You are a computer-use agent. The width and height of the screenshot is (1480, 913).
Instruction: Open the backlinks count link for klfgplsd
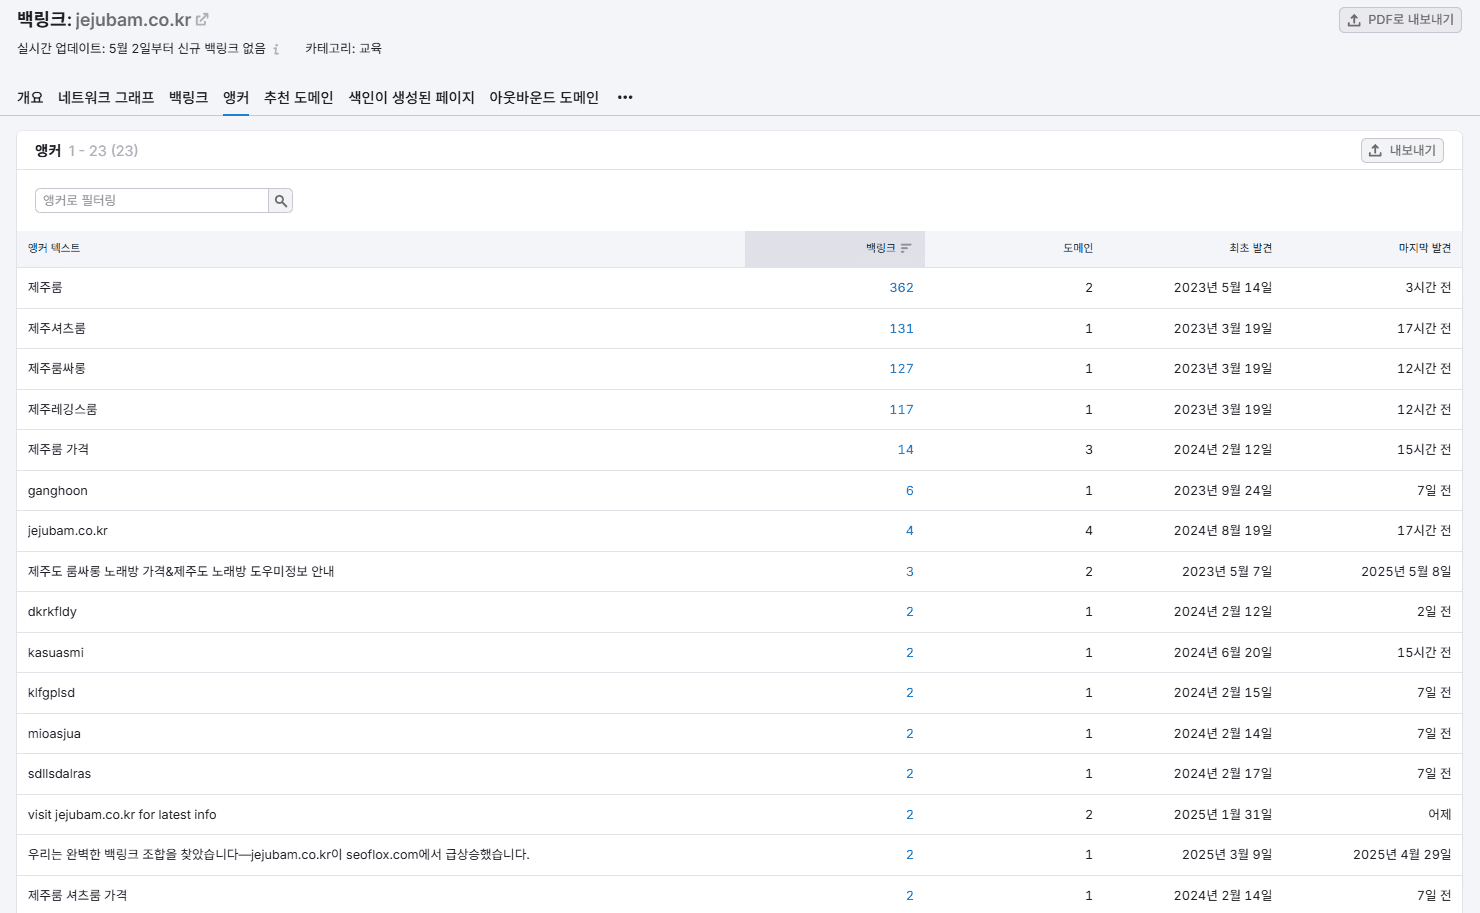(x=910, y=693)
